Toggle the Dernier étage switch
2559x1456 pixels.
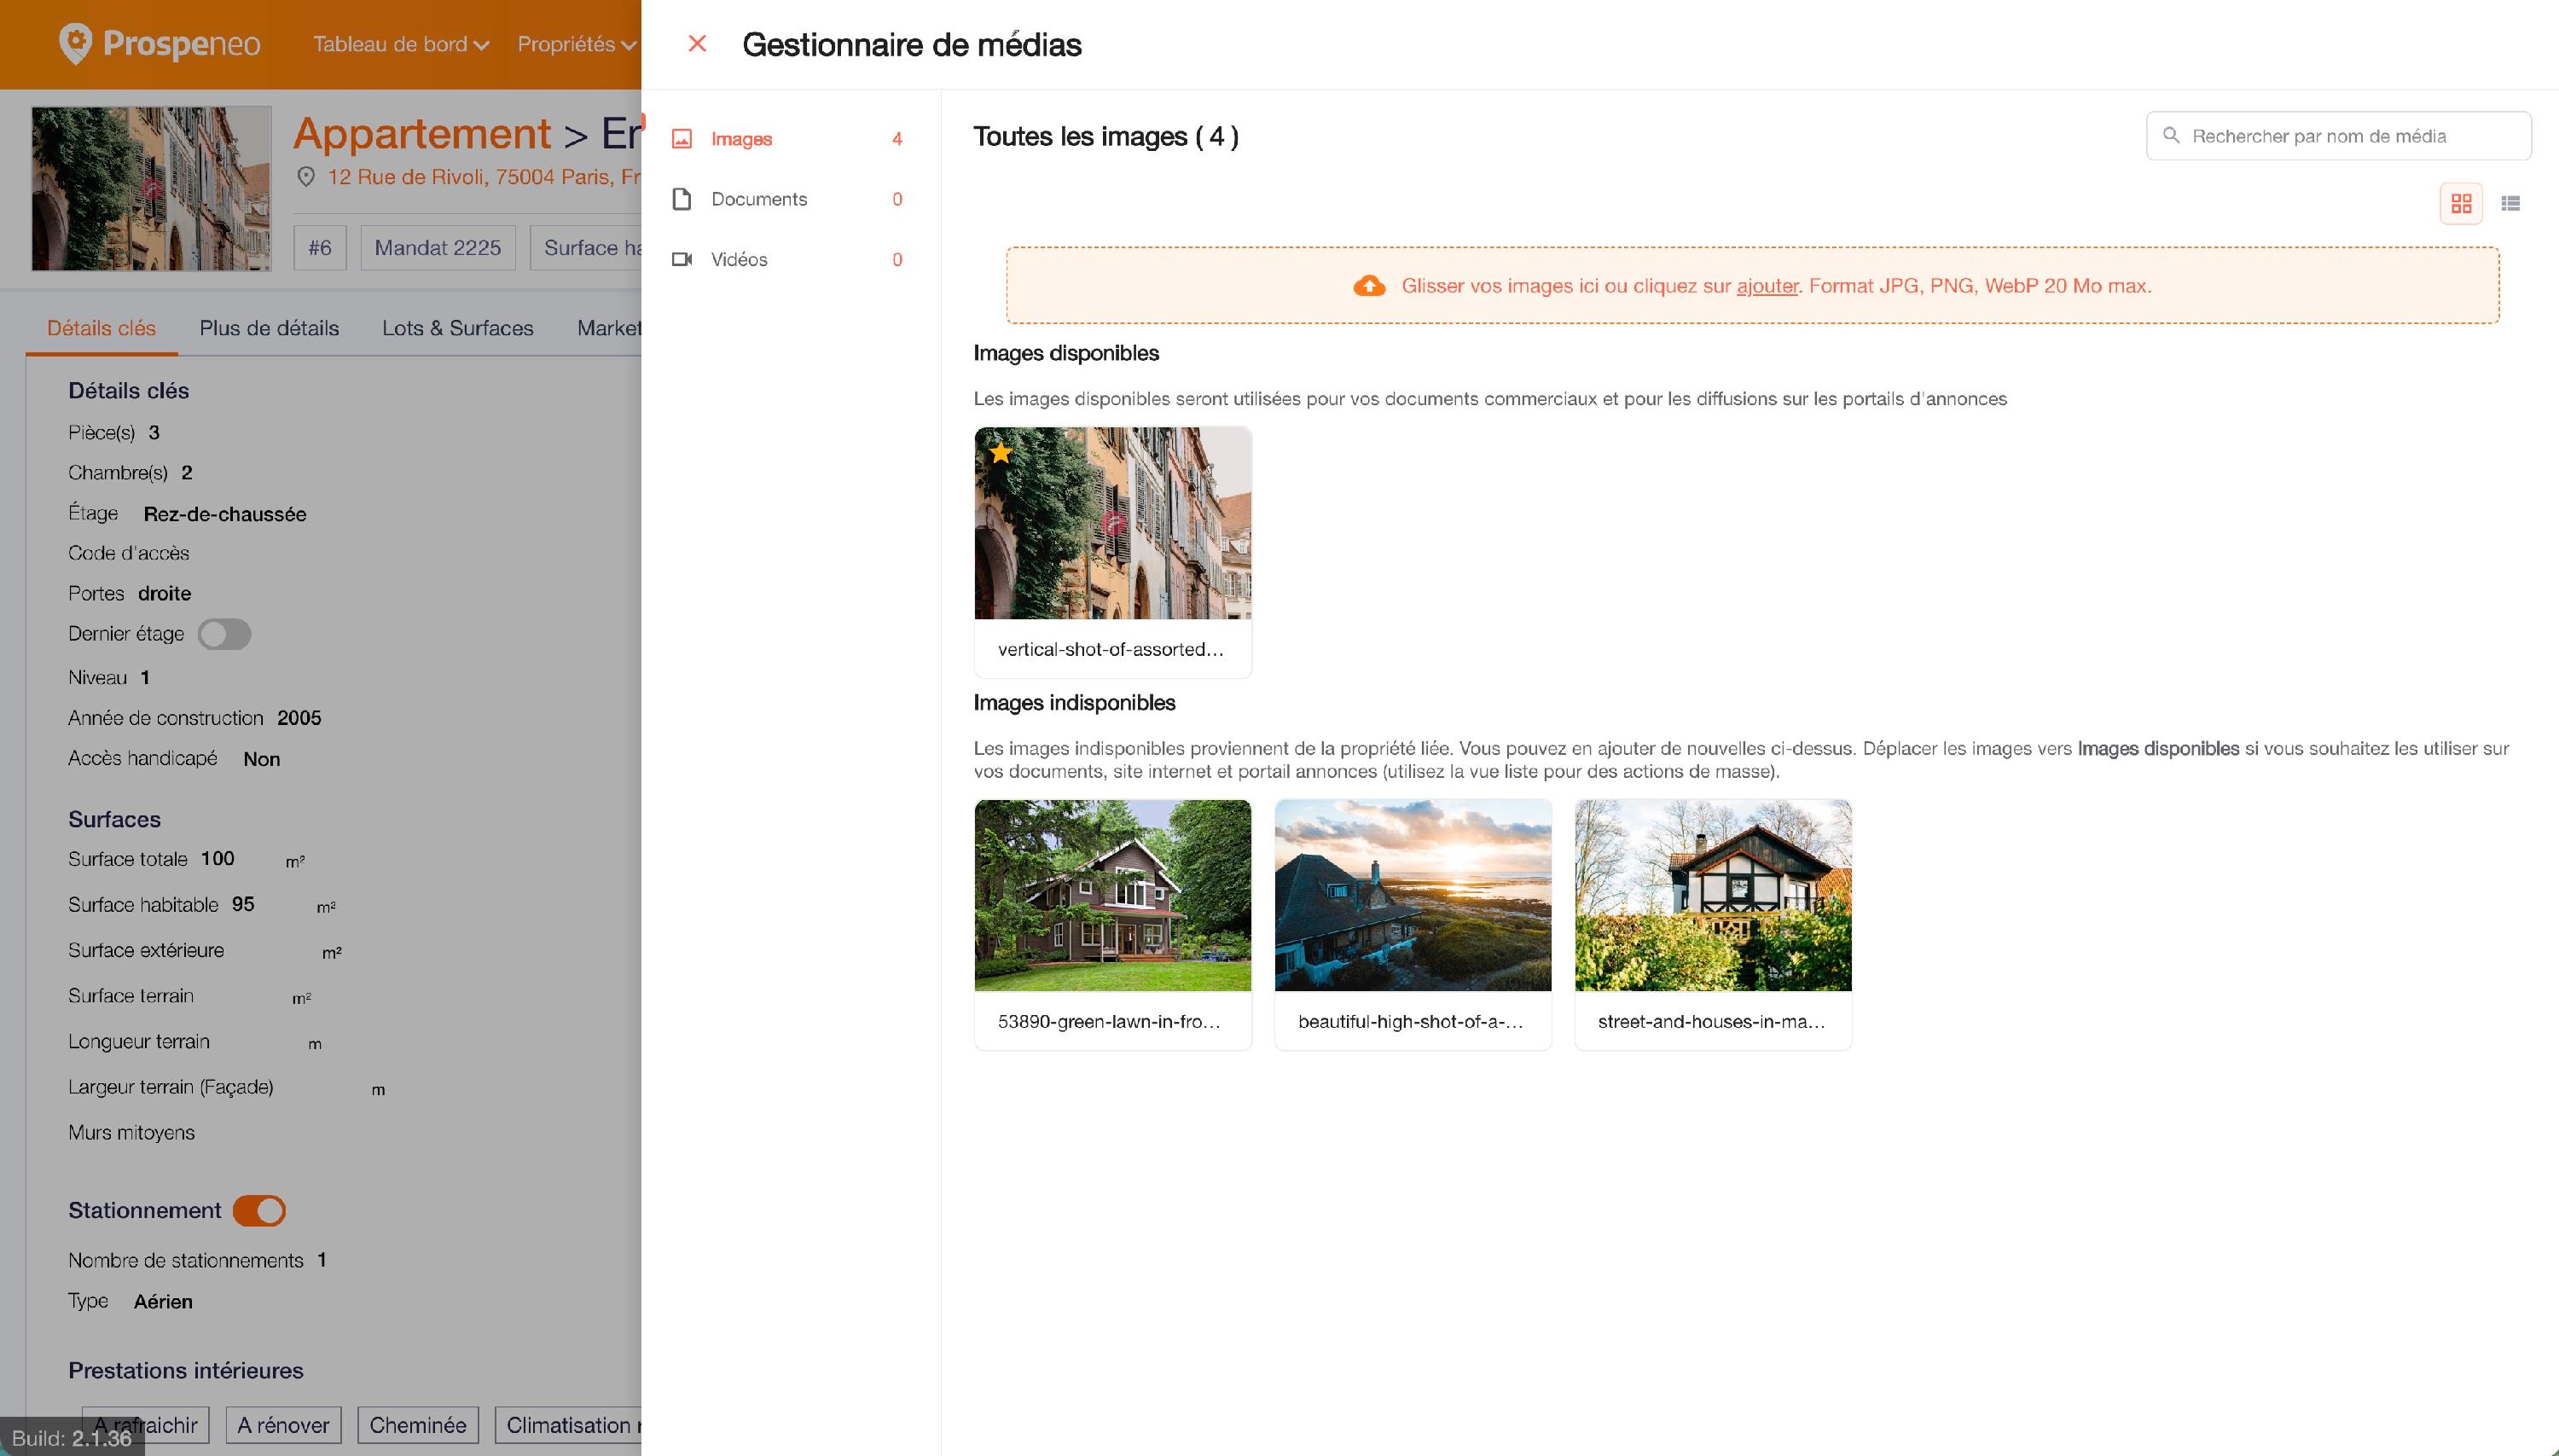tap(224, 634)
